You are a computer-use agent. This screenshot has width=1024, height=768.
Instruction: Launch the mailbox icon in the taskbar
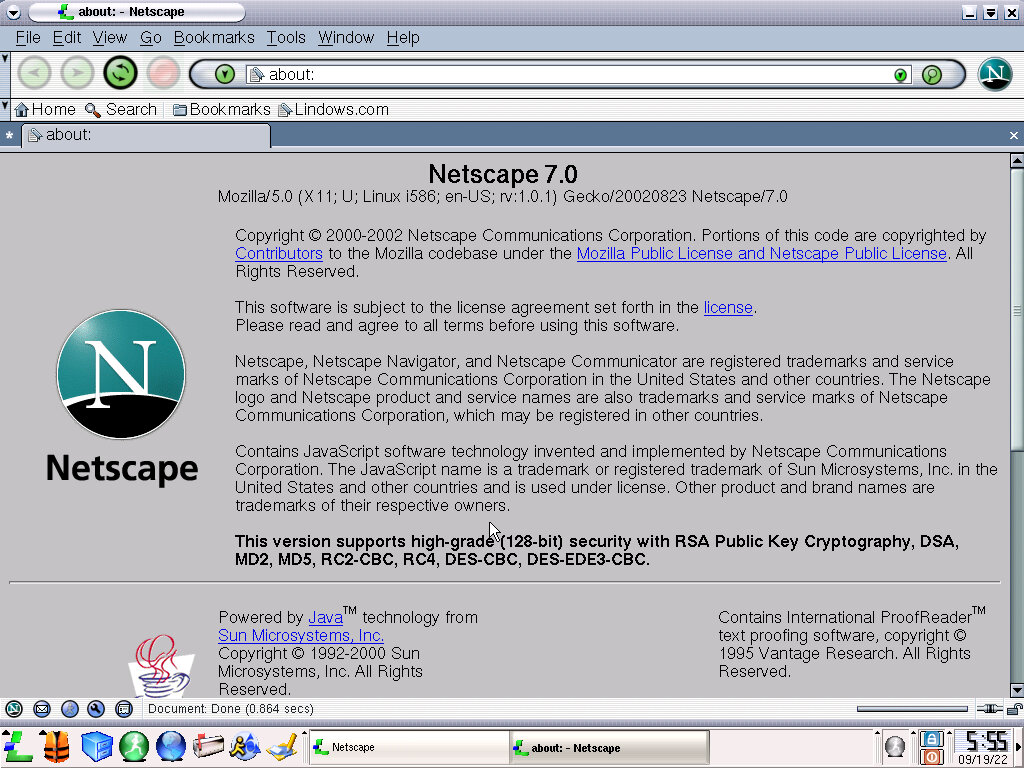coord(208,746)
